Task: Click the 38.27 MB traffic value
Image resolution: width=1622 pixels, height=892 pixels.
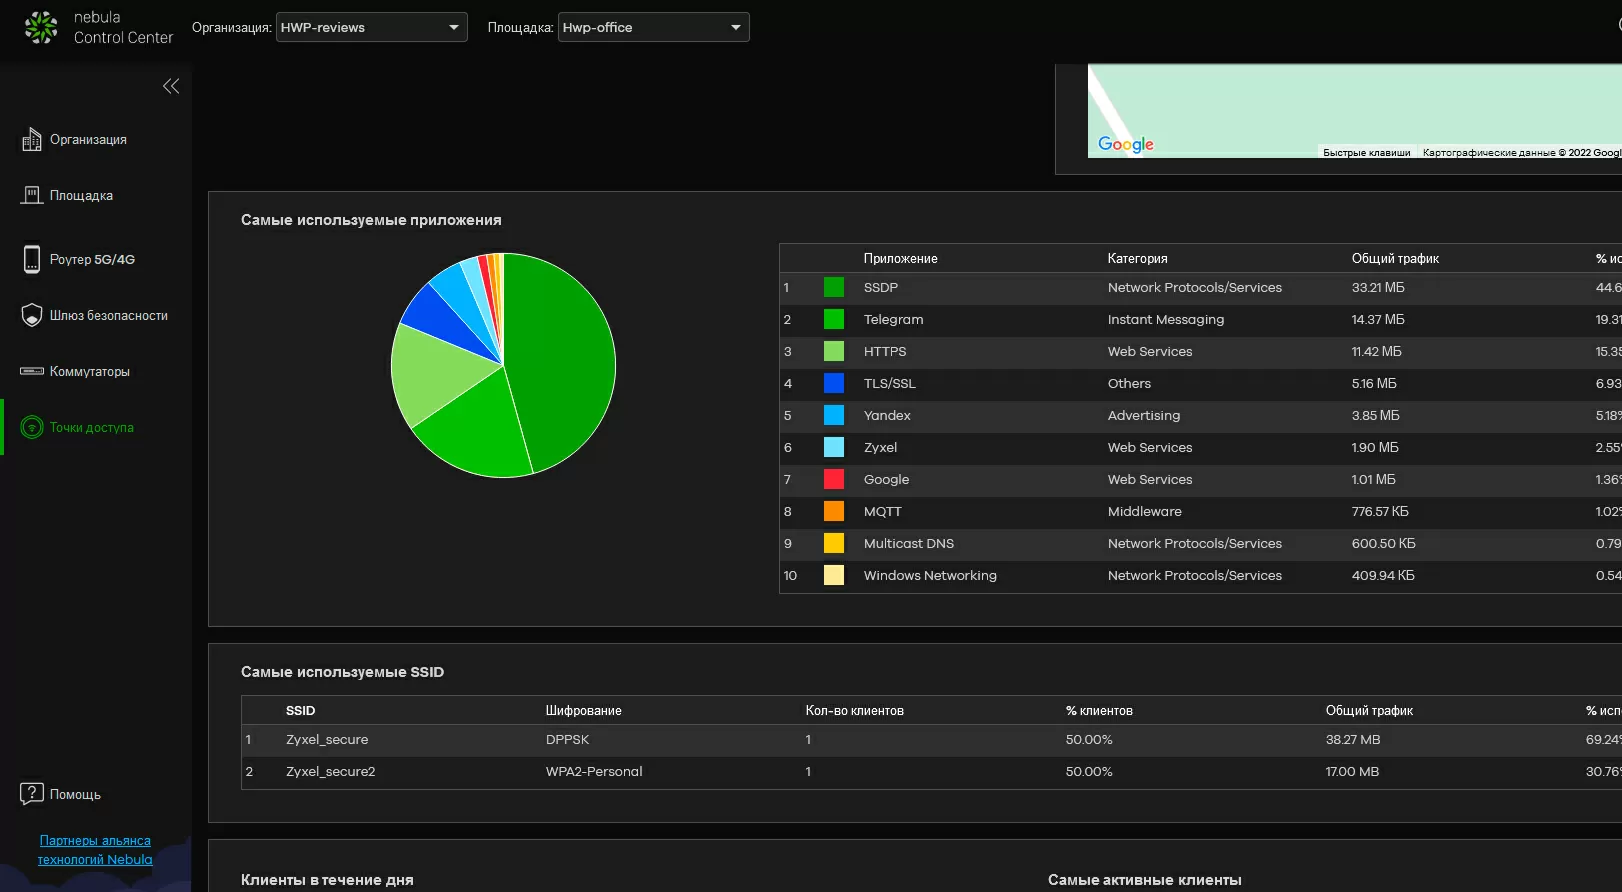Action: [x=1352, y=739]
